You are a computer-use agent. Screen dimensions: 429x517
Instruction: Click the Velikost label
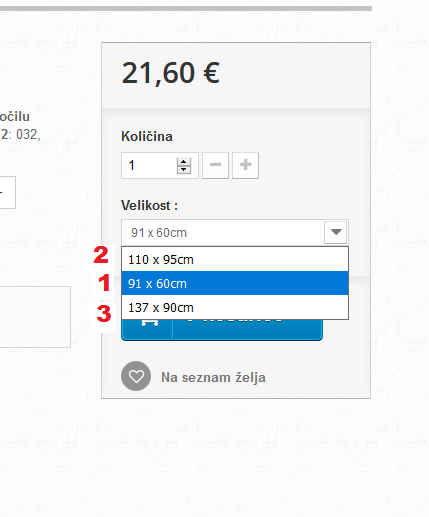pyautogui.click(x=149, y=205)
